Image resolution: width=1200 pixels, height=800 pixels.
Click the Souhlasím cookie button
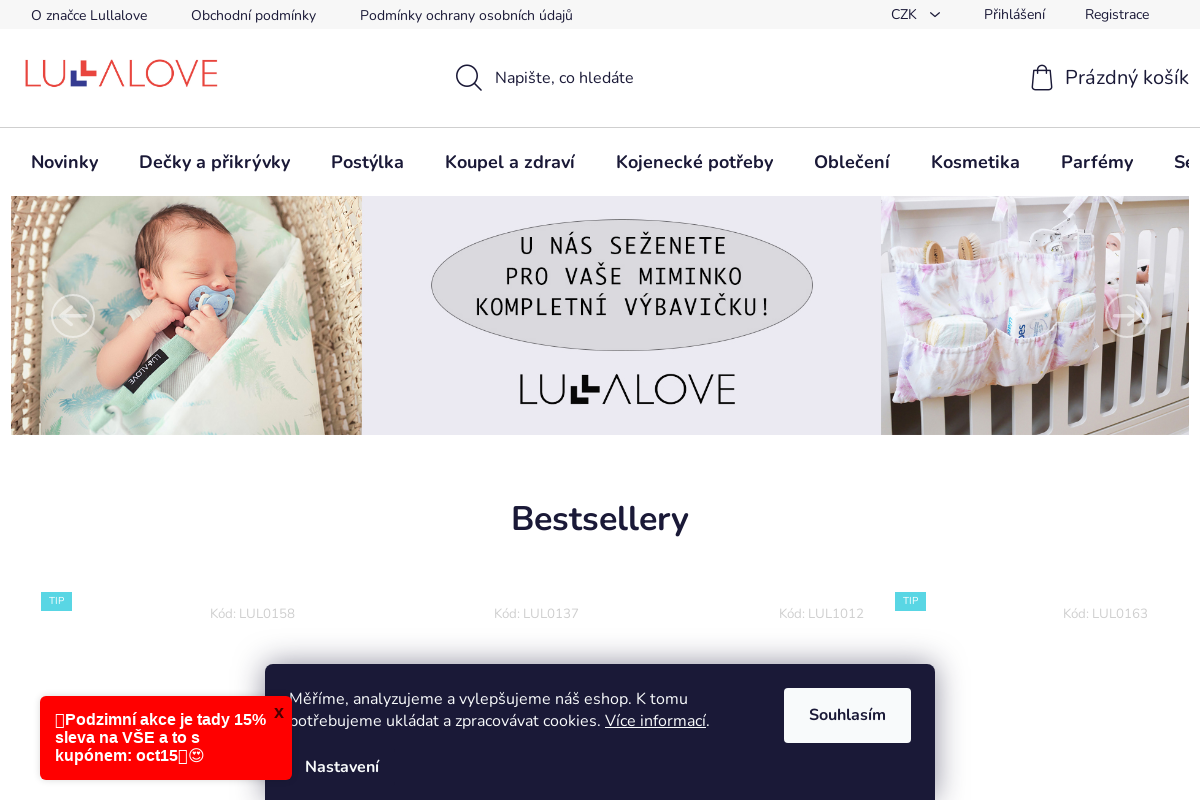847,715
